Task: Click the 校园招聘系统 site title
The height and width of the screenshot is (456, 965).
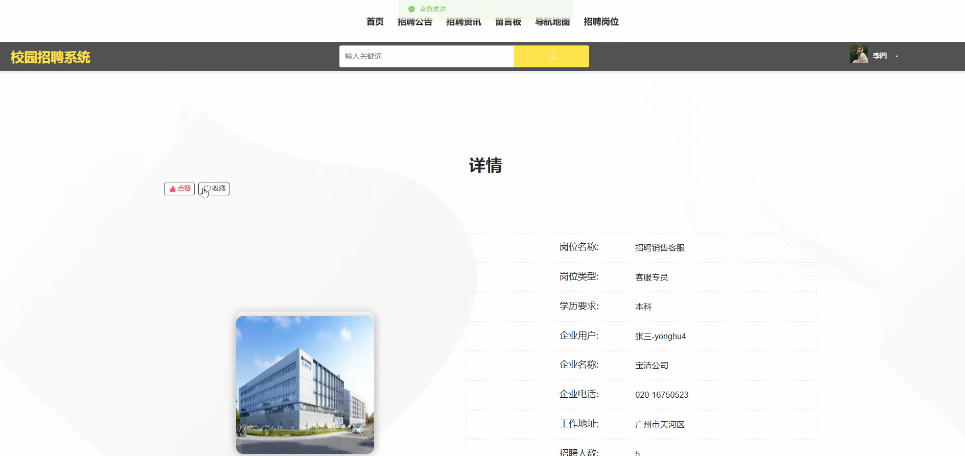Action: click(x=50, y=57)
